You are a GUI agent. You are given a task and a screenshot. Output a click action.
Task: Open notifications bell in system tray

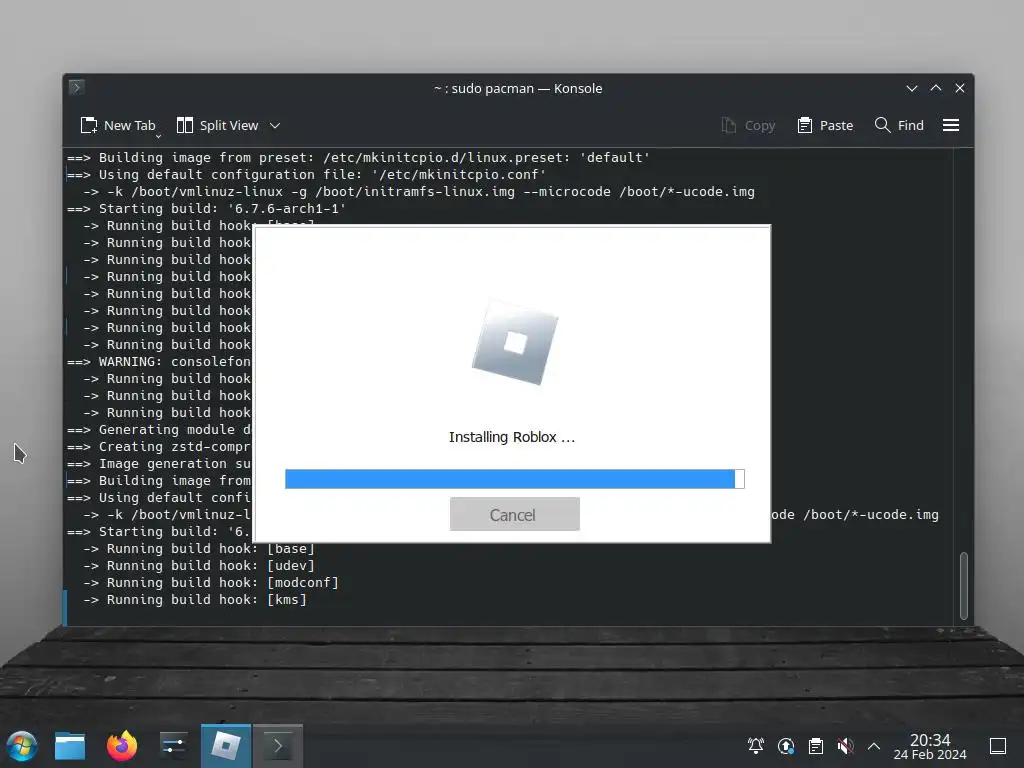tap(756, 746)
